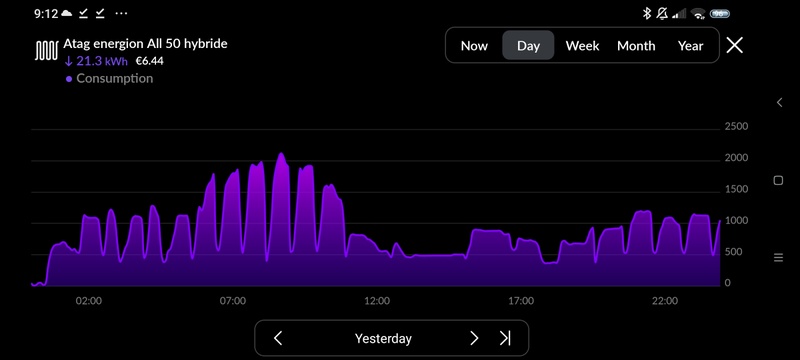This screenshot has width=800, height=360.
Task: Tap Atag energion All 50 hybride title
Action: (145, 44)
